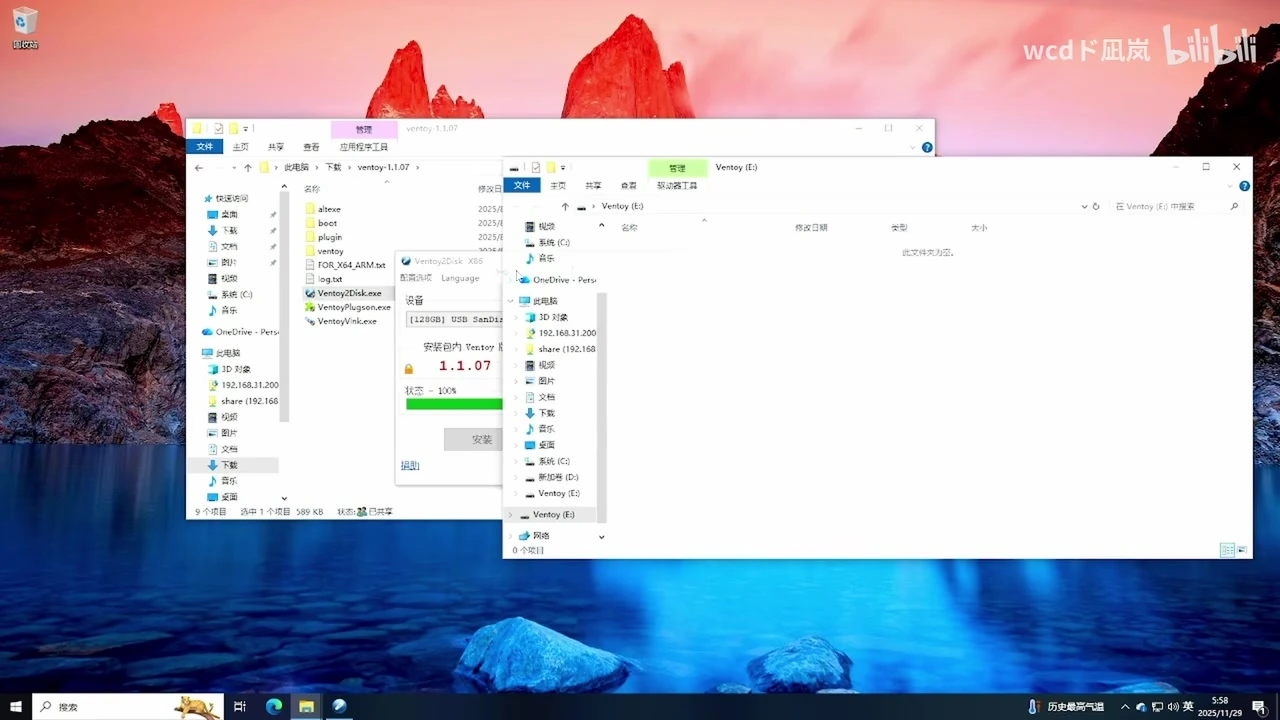Open 查看 tab in ventoy-1.1.07 window

point(312,147)
